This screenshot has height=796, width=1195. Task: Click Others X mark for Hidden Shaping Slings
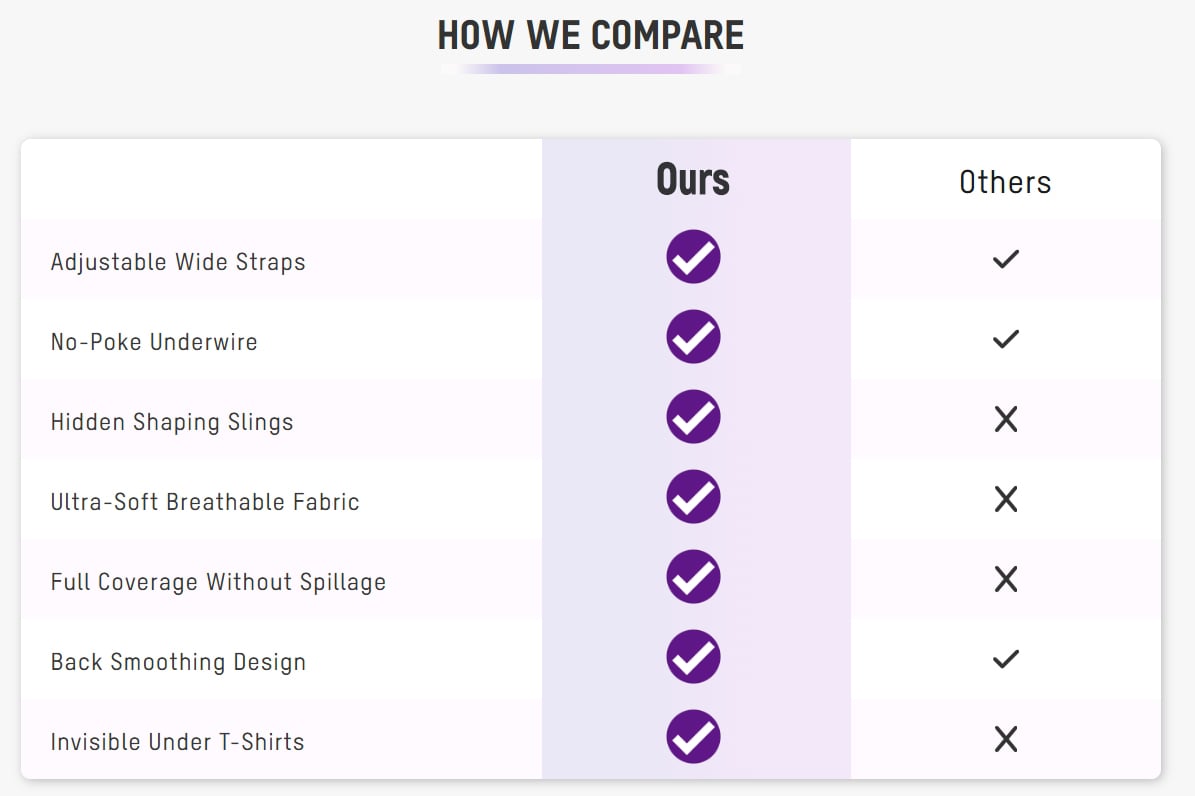[x=1005, y=419]
